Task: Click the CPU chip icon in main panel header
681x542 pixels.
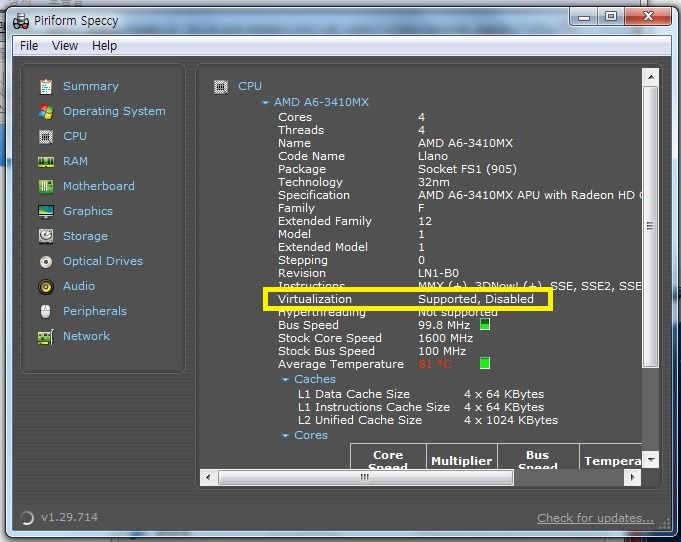Action: (x=221, y=87)
